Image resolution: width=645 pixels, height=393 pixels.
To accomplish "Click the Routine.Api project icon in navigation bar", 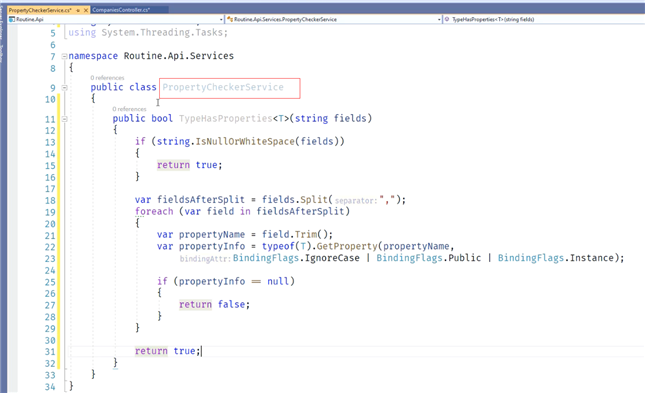I will click(x=12, y=19).
